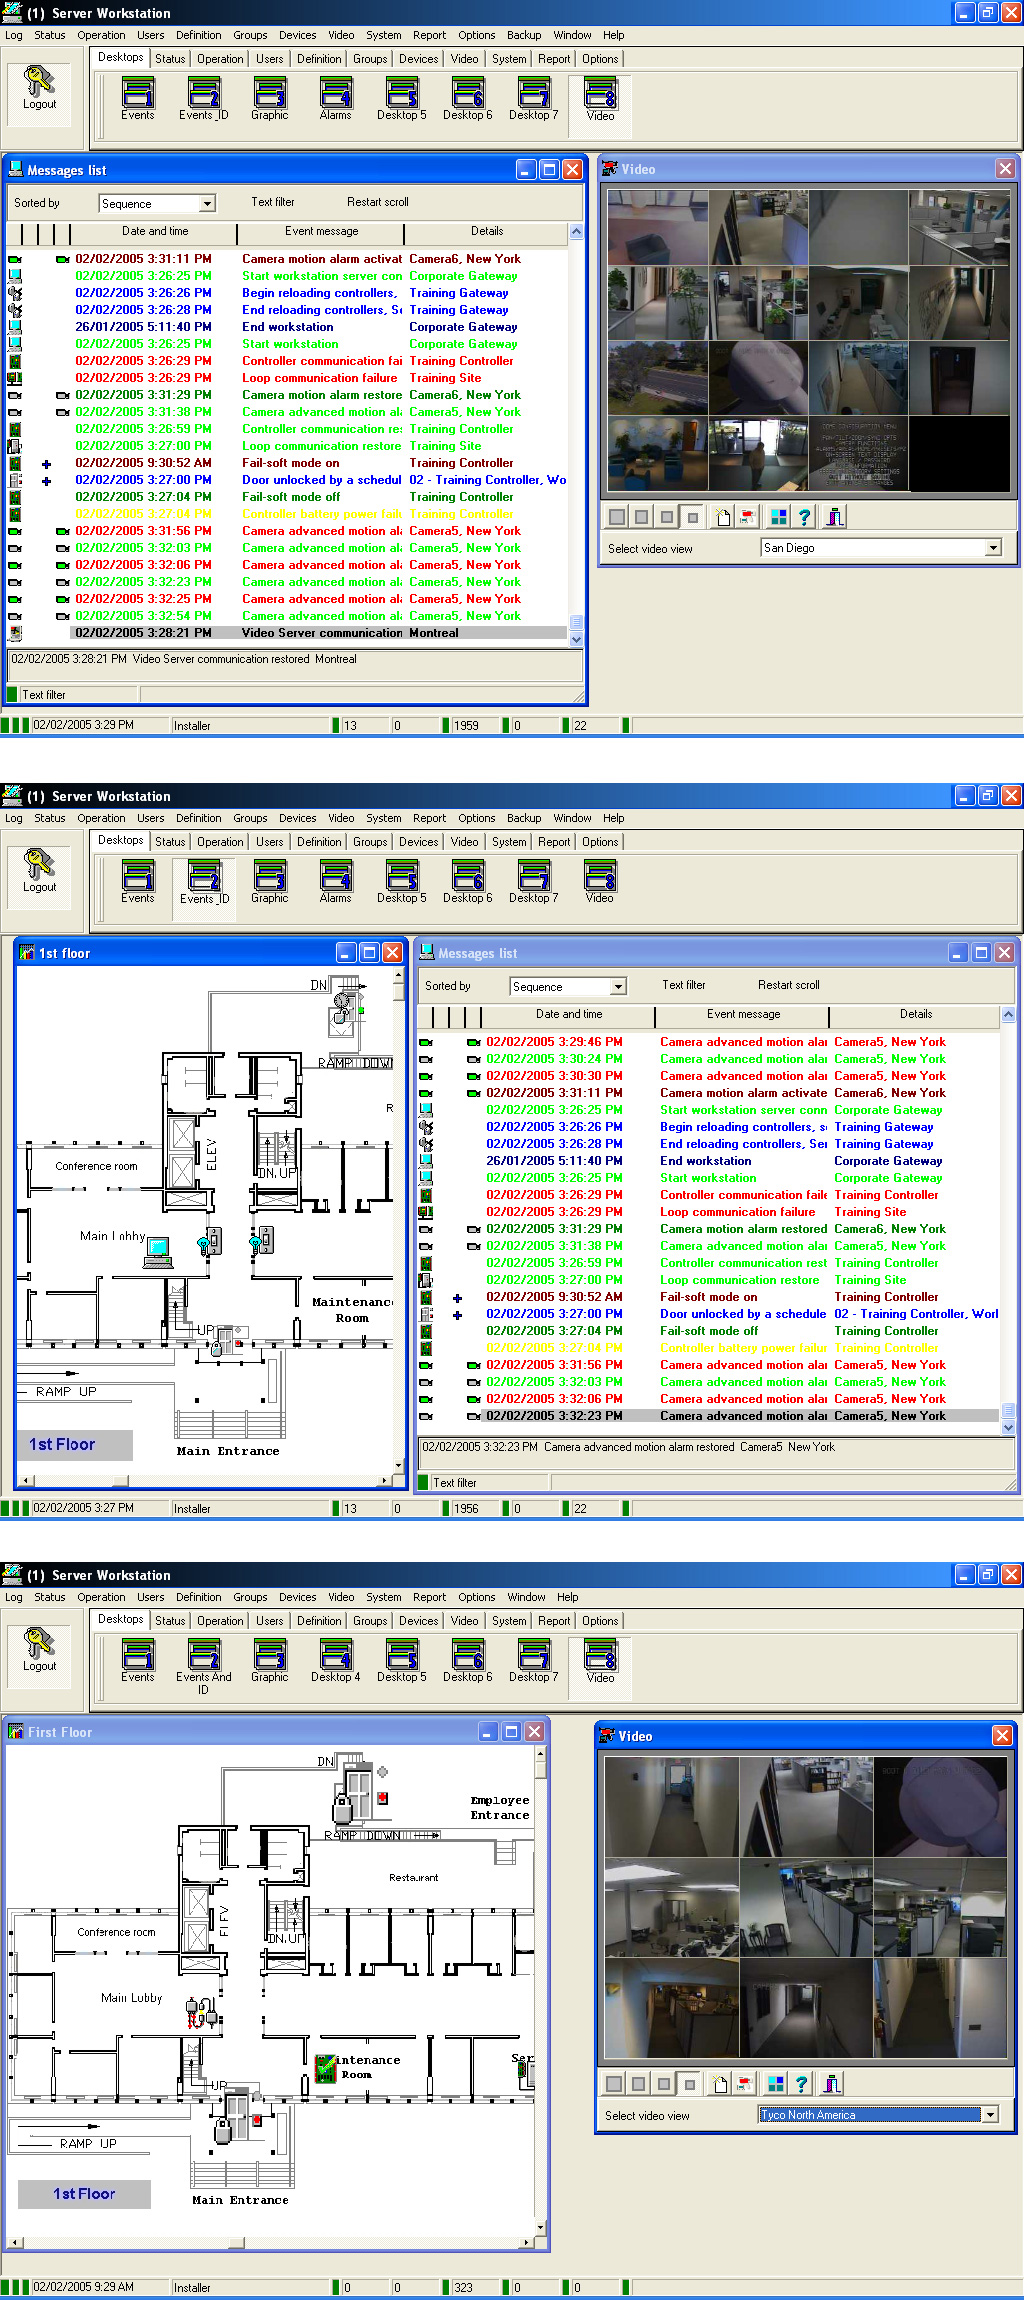Click the help icon above Tyco North America selector
Screen dimensions: 1024x2300
[801, 2084]
